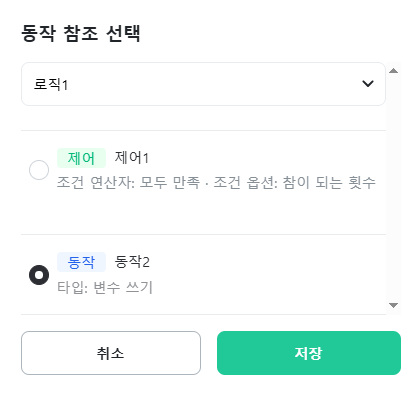Image resolution: width=420 pixels, height=394 pixels.
Task: Click the 제어1 item name label
Action: coord(132,158)
